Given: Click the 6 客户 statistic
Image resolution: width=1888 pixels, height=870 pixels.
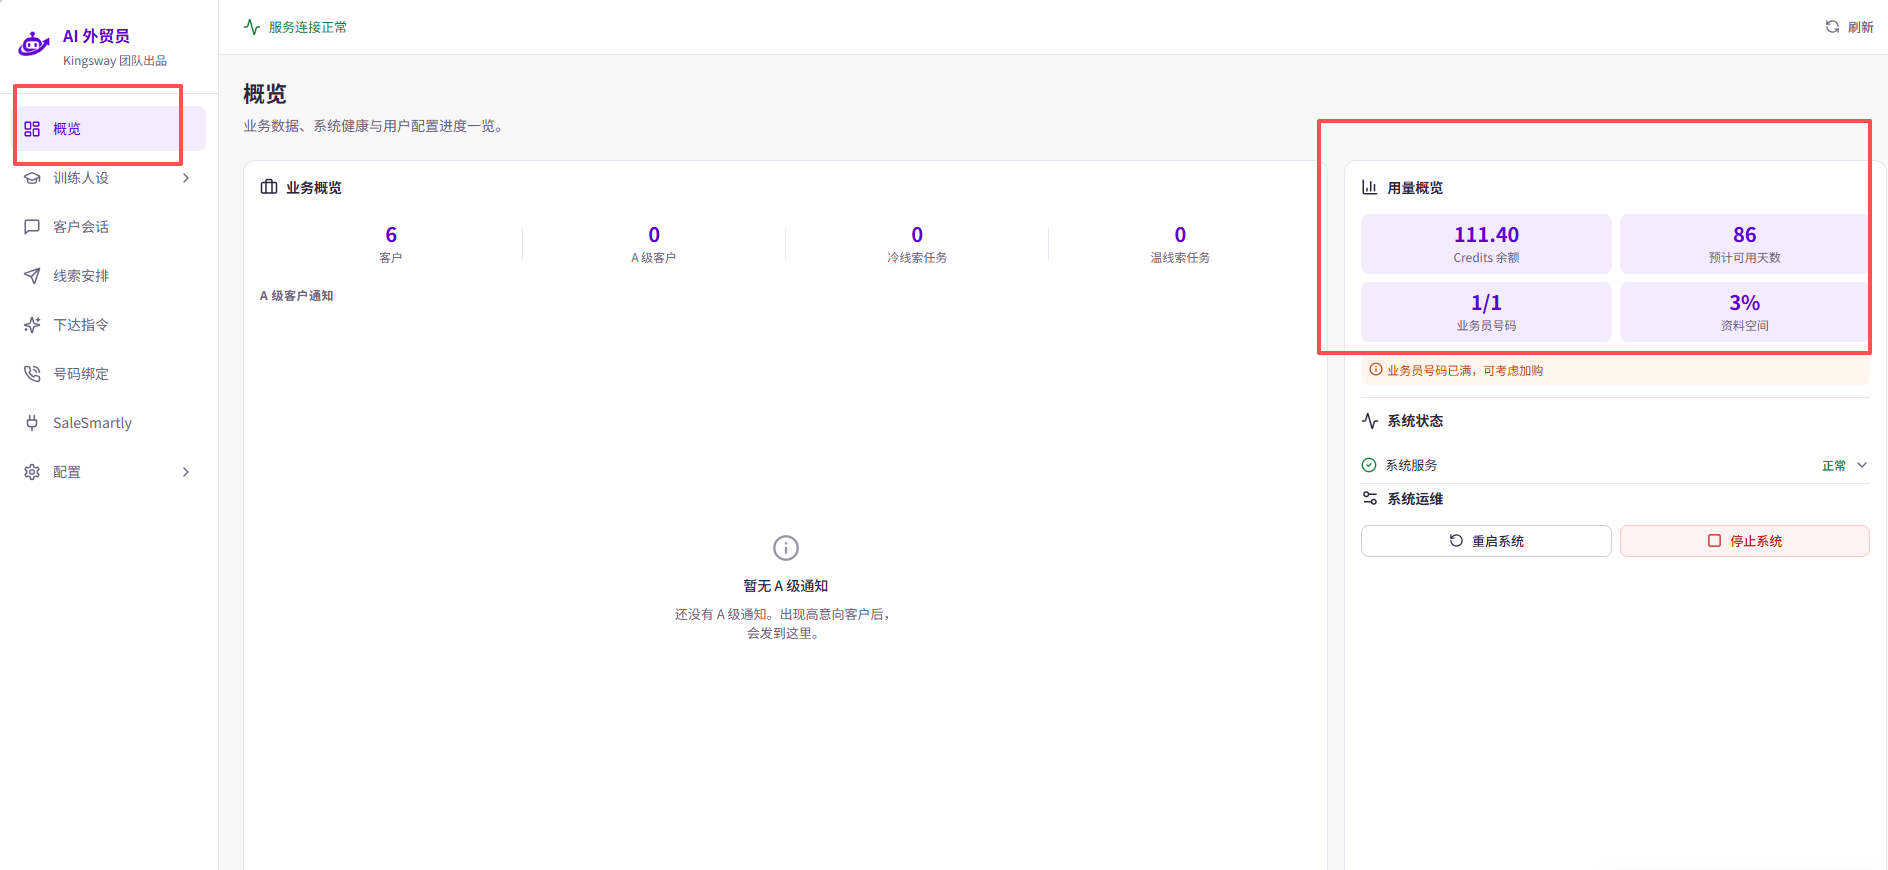Looking at the screenshot, I should pos(391,244).
